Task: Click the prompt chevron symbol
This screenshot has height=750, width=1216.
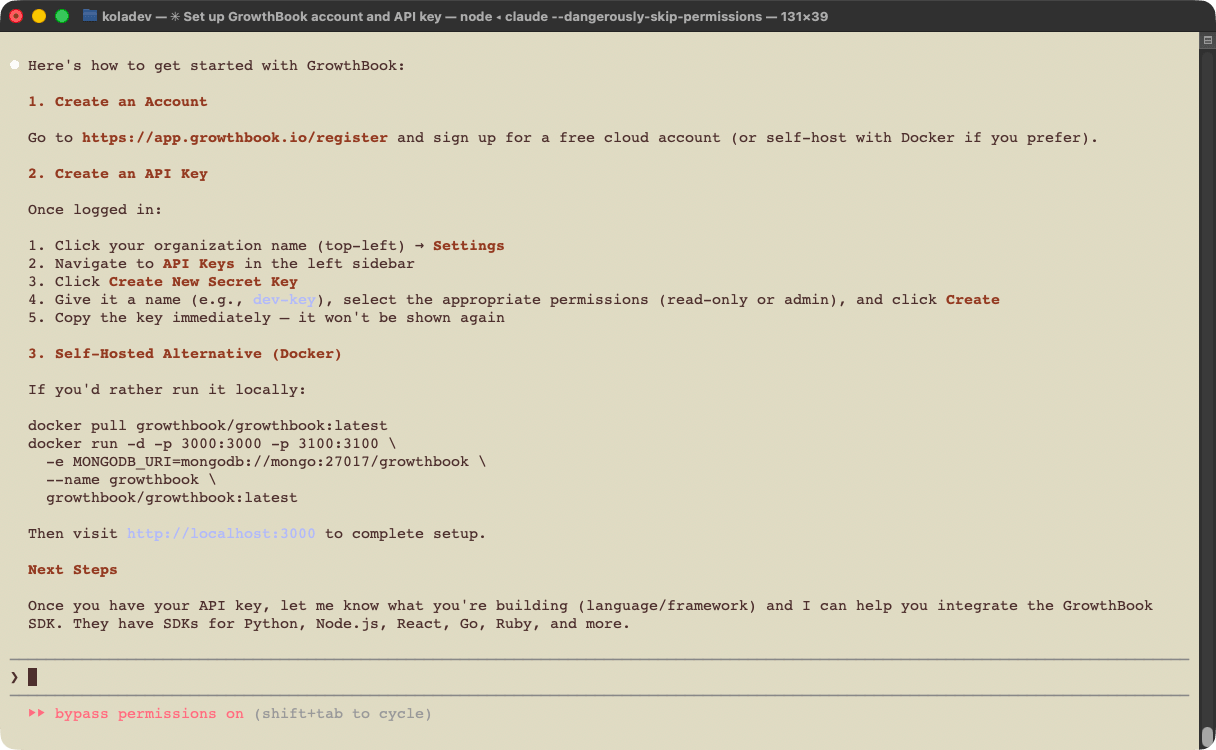Action: point(14,677)
